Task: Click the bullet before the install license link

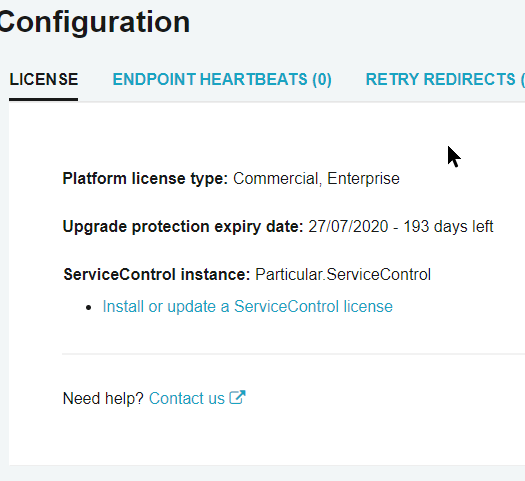Action: (x=88, y=308)
